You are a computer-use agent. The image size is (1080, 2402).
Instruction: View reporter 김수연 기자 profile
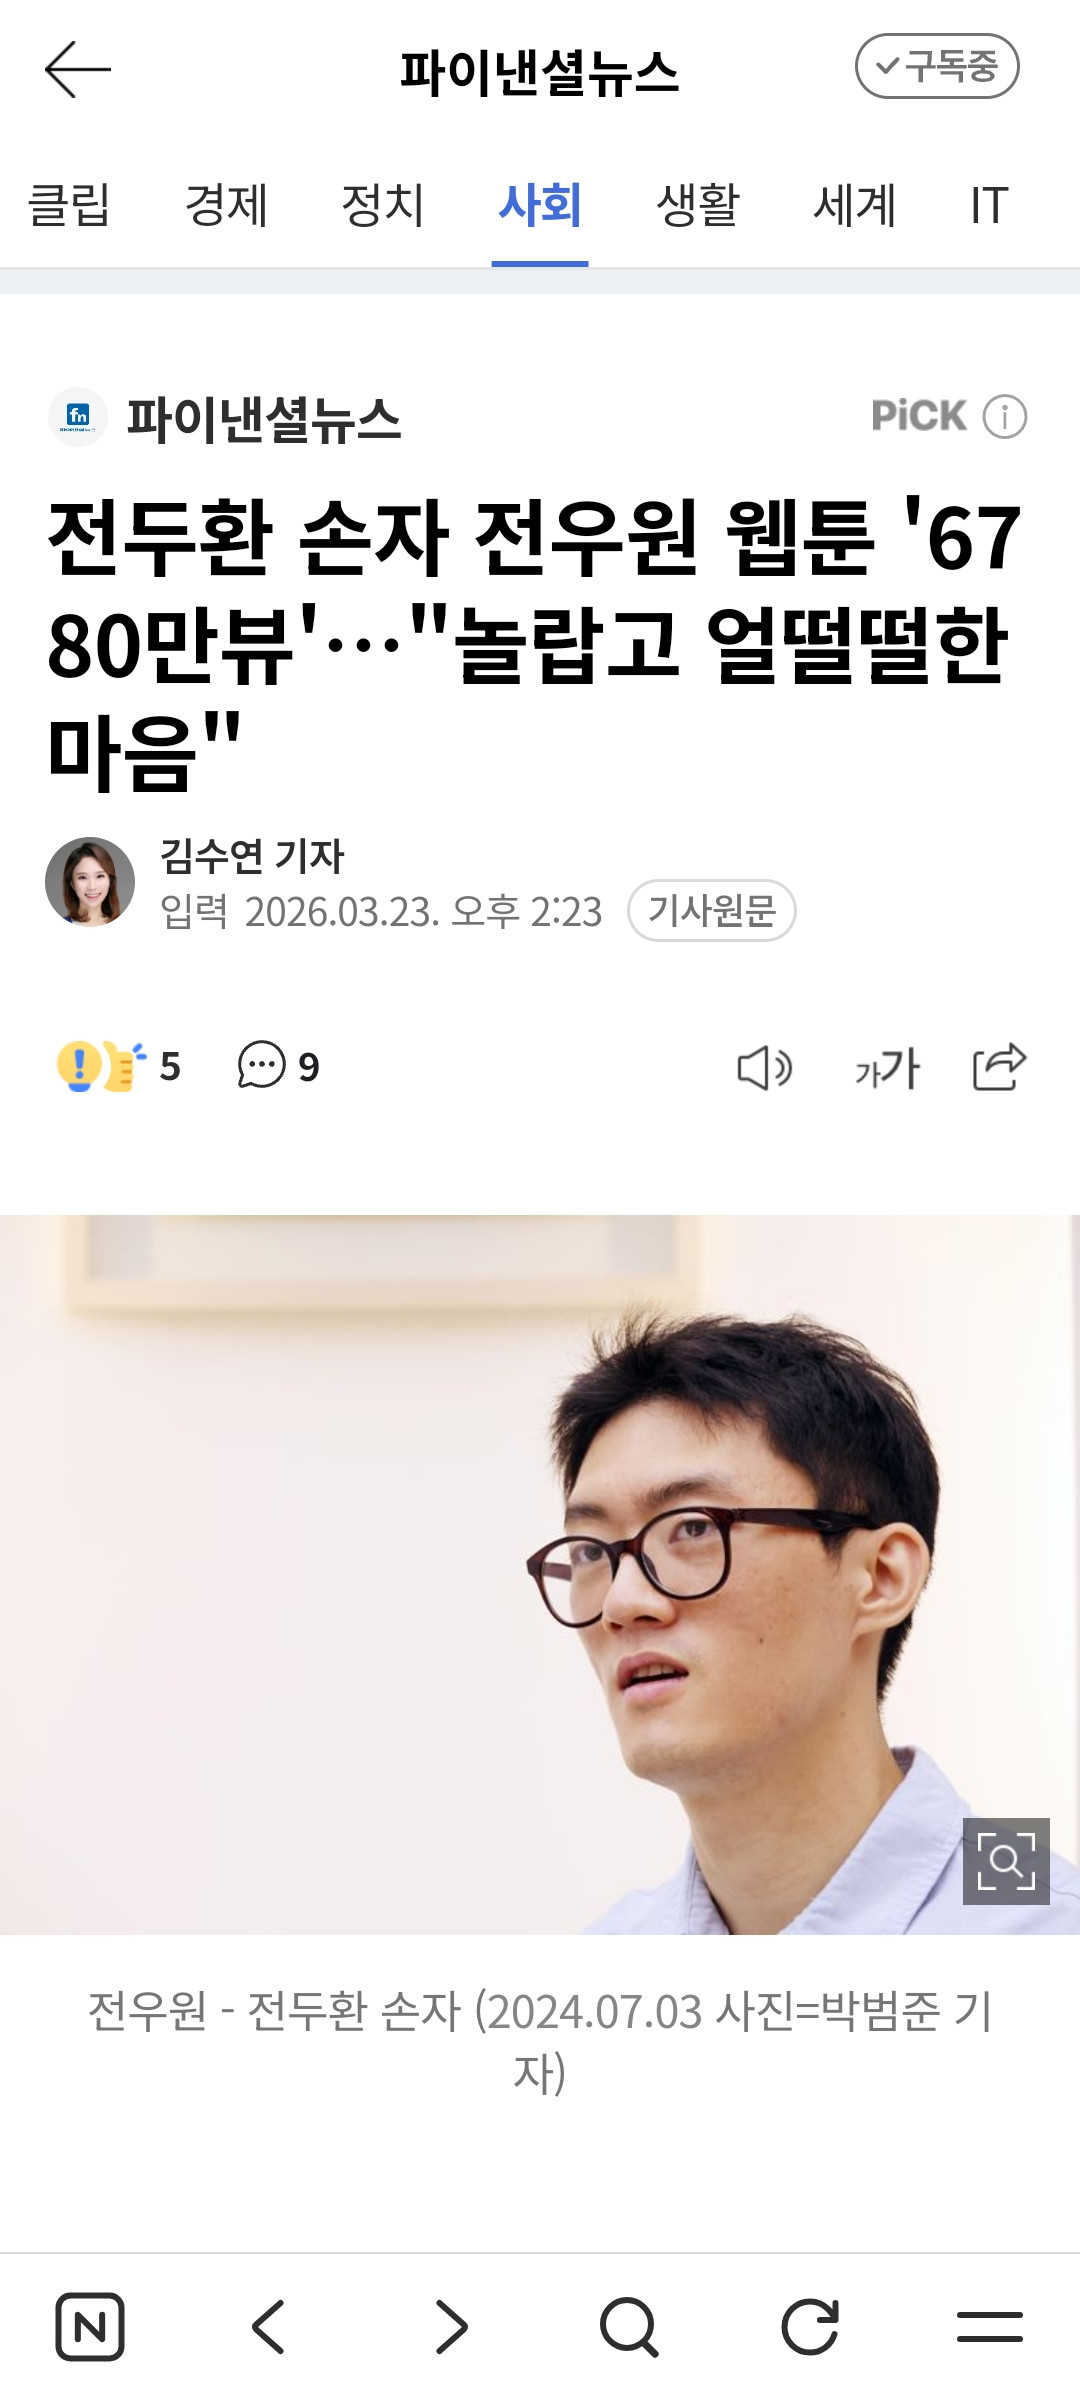click(x=252, y=856)
